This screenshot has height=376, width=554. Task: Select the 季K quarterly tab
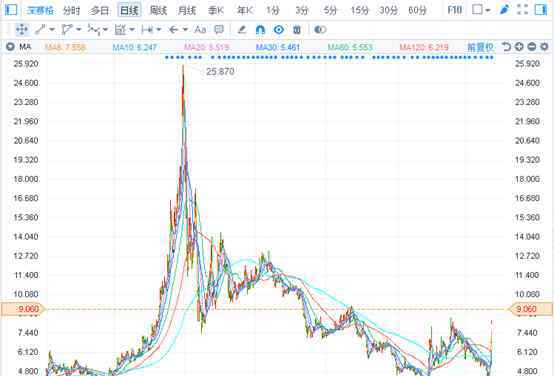(216, 11)
